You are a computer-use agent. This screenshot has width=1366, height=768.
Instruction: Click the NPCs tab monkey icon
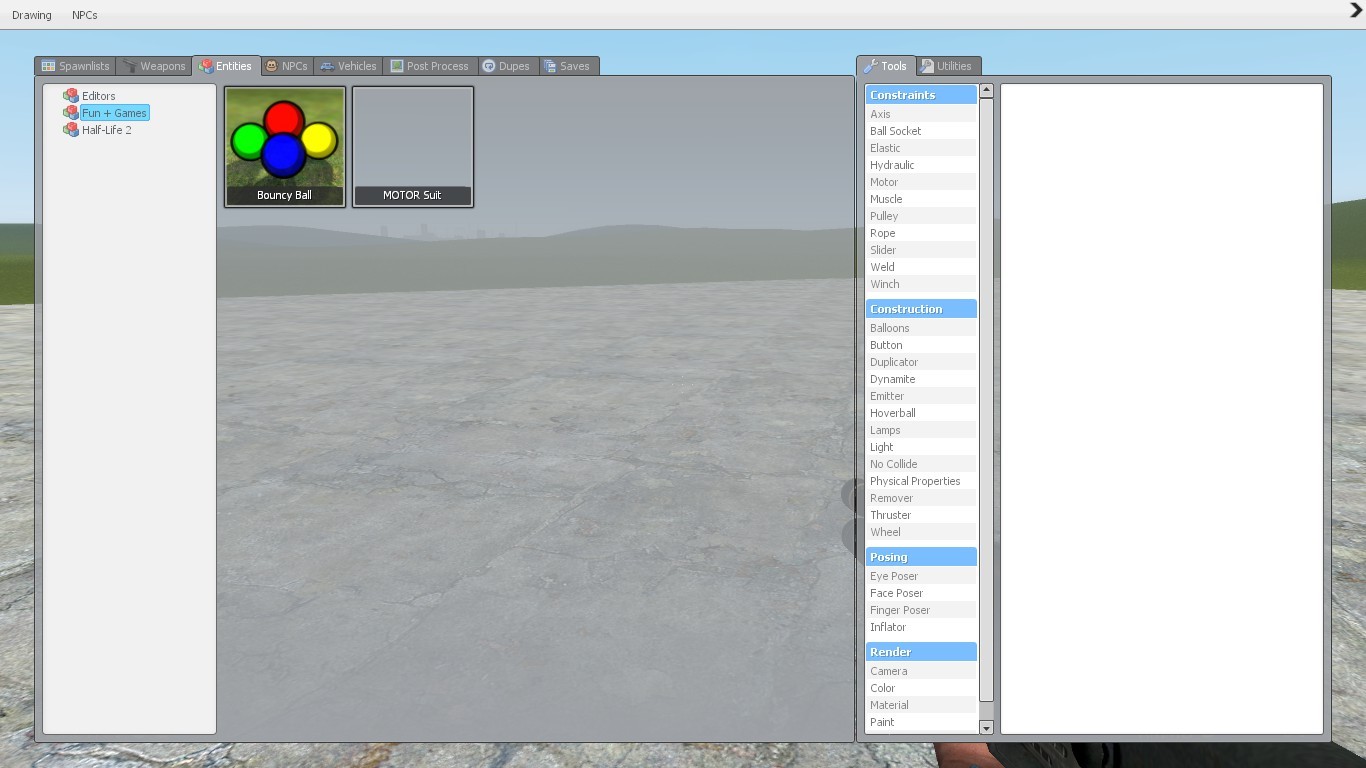coord(271,66)
